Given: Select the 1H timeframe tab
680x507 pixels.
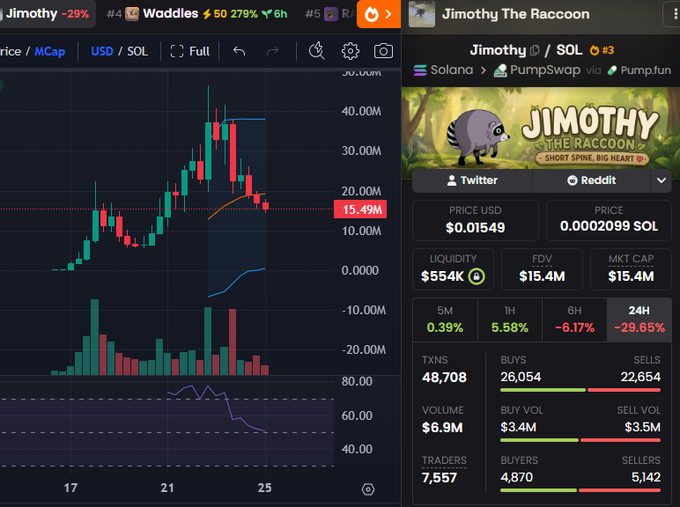Looking at the screenshot, I should coord(510,320).
